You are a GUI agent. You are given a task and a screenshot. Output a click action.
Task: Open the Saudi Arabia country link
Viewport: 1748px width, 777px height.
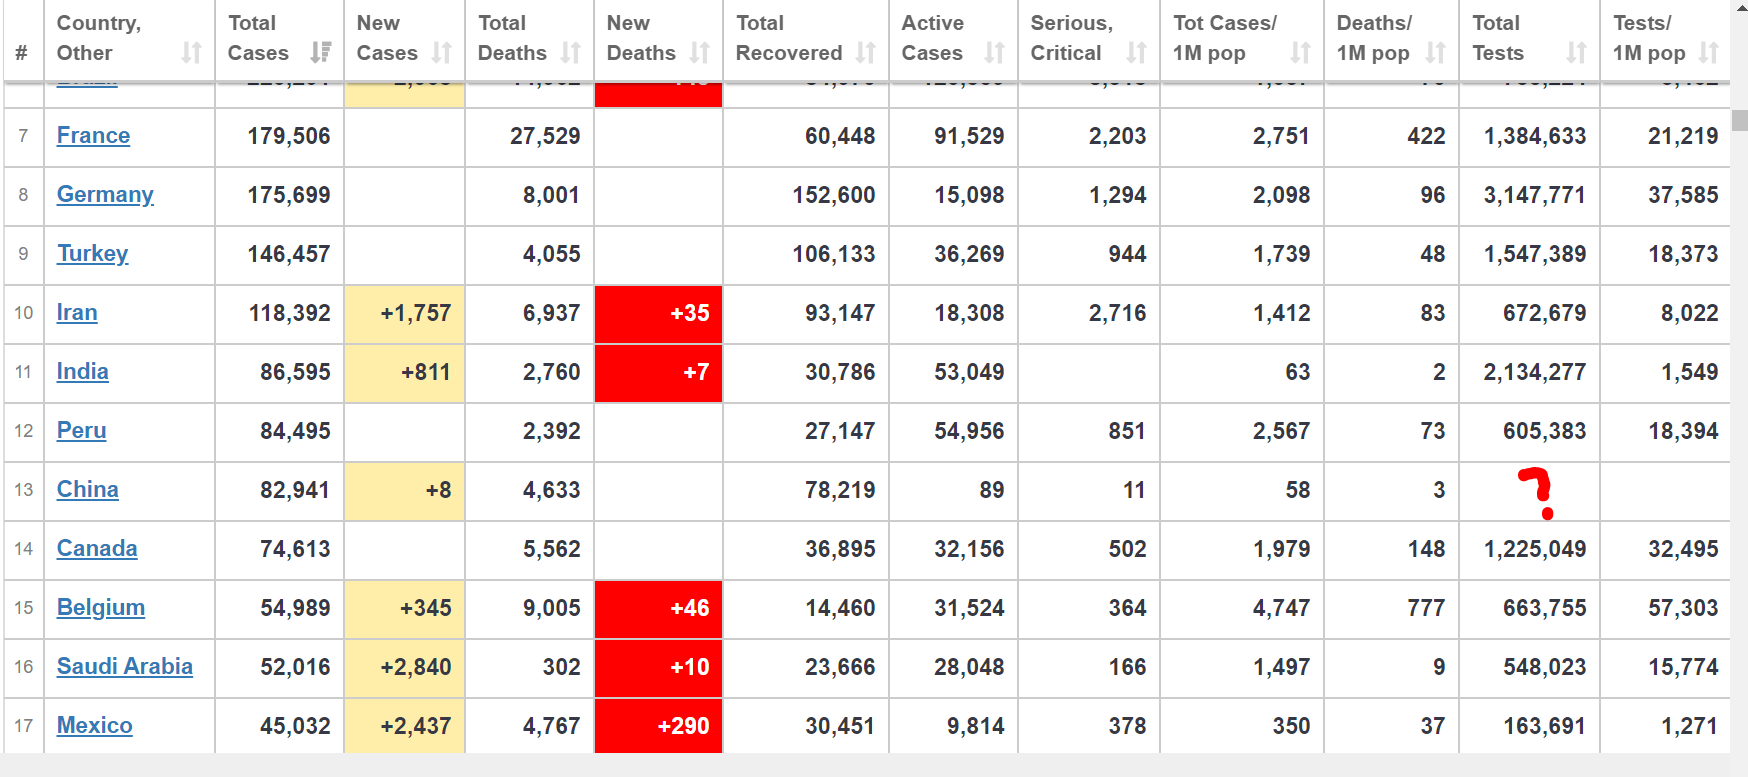(x=125, y=667)
